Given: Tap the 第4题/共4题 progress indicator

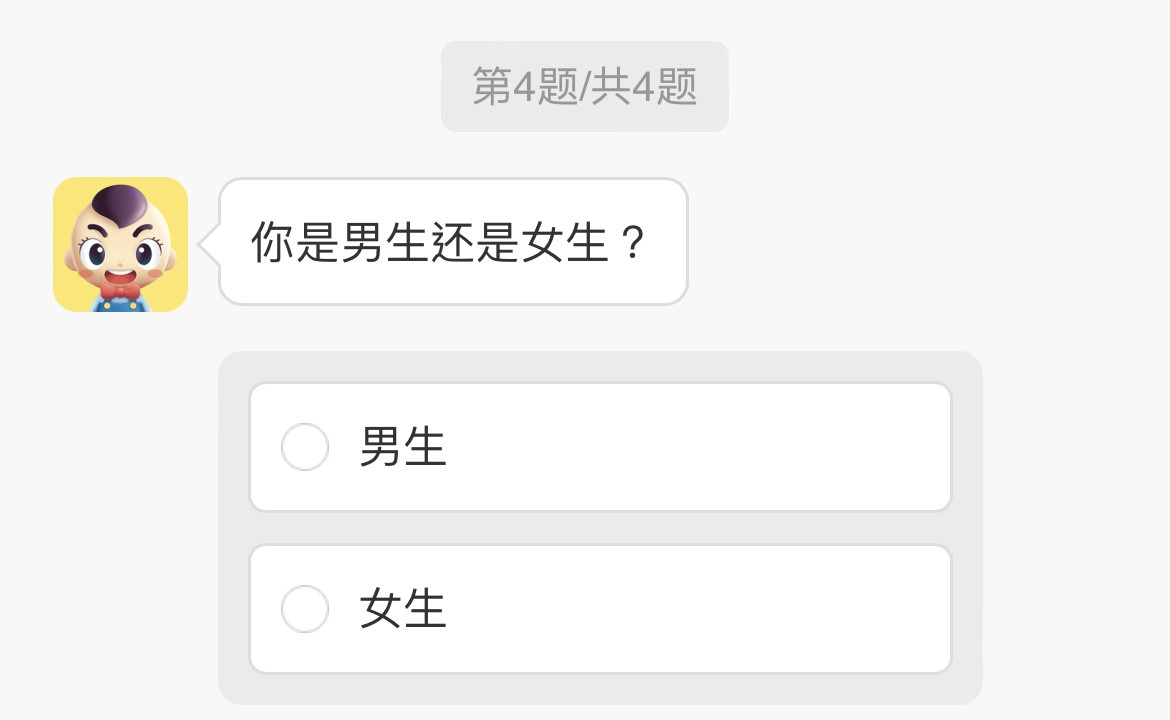Looking at the screenshot, I should pos(584,87).
